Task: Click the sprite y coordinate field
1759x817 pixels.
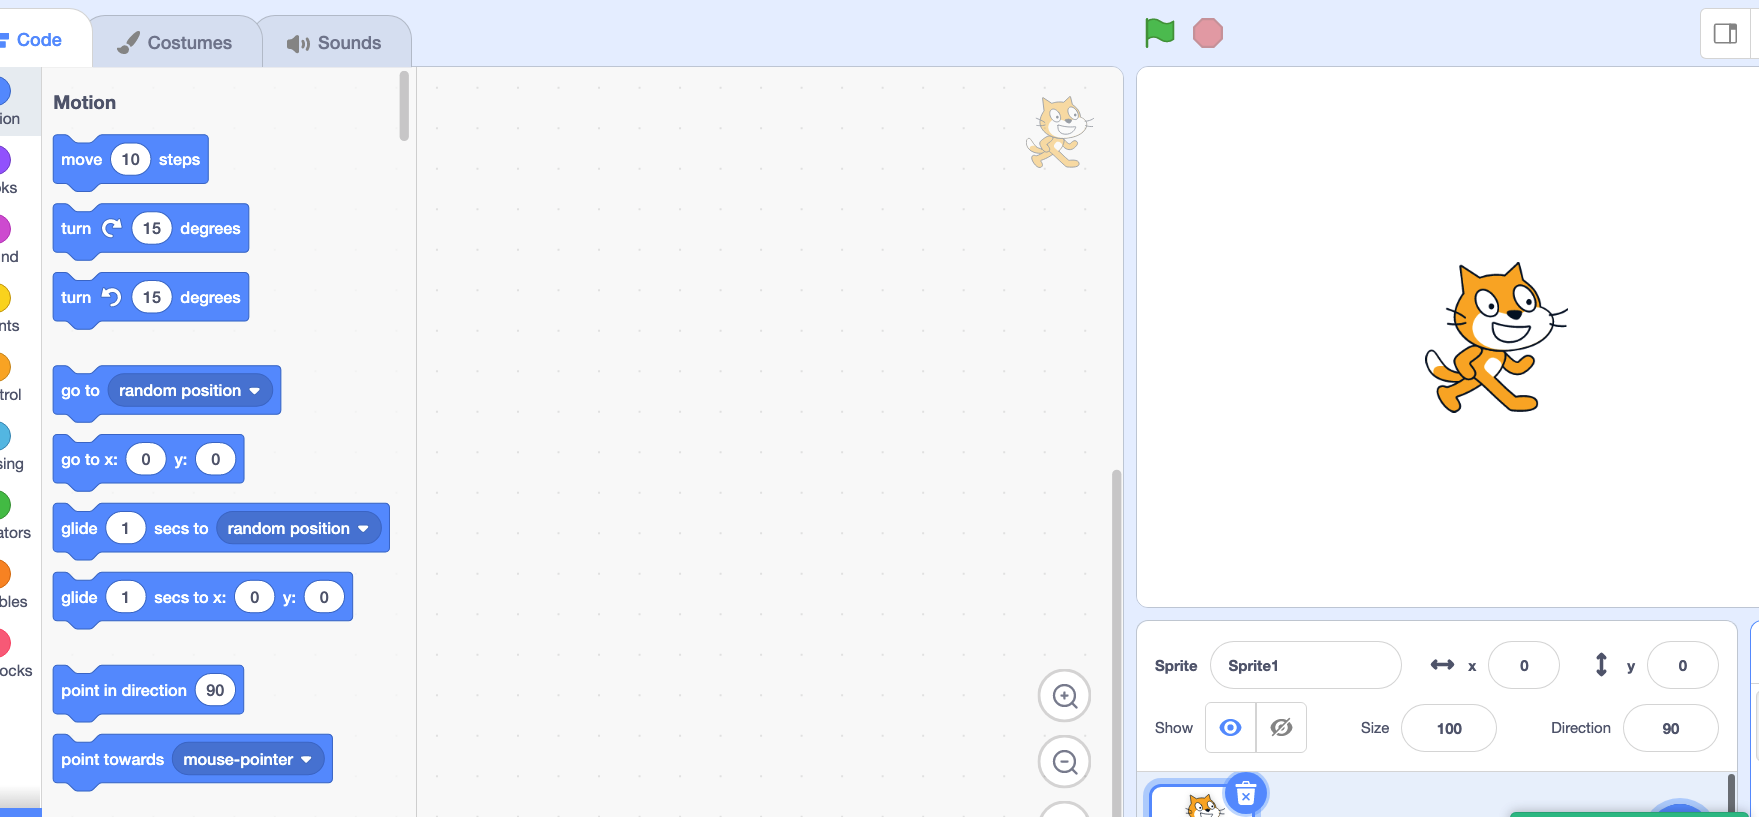Action: (1682, 666)
